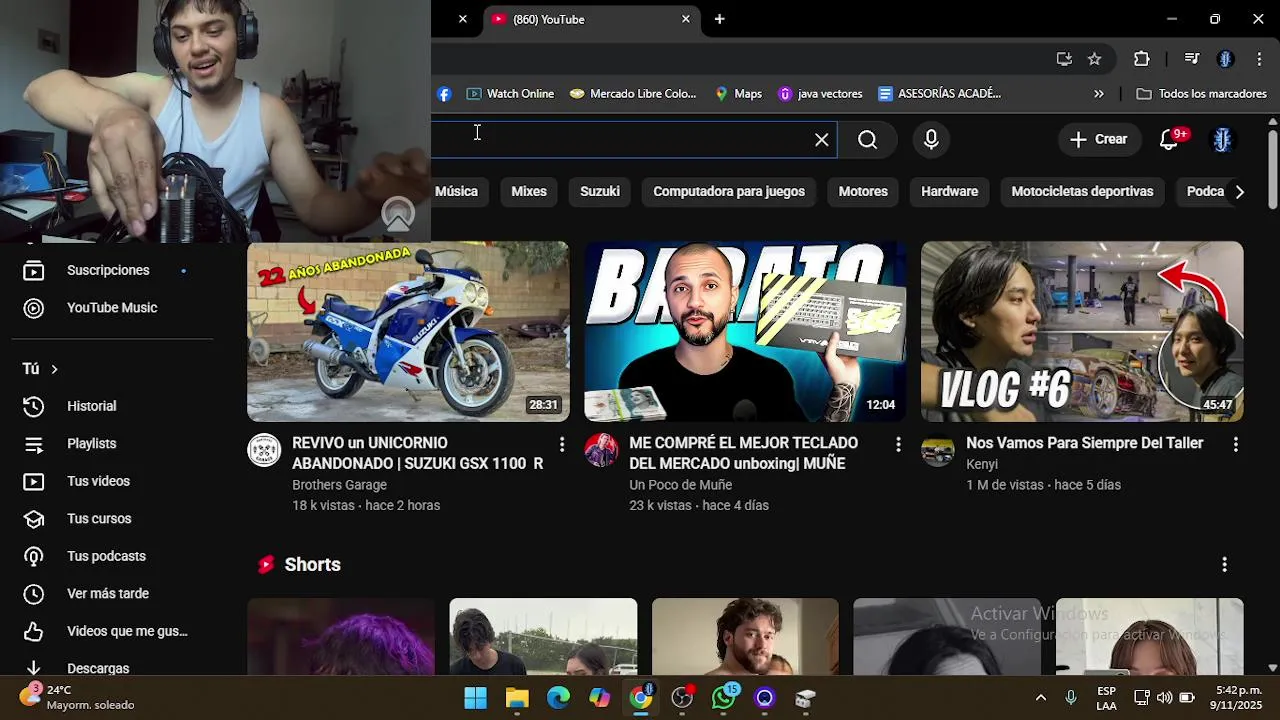
Task: Open the VLOG #6 video thumbnail
Action: point(1082,331)
